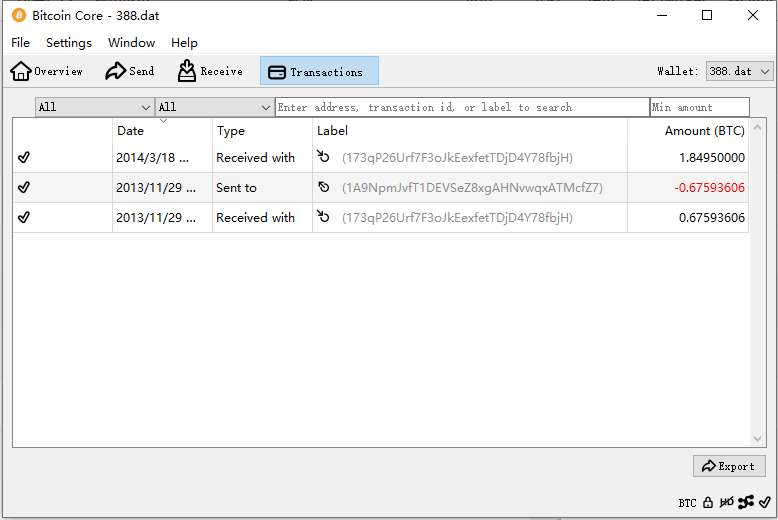Click the received icon of the 1.84950000 transaction
Screen dimensions: 778x520
click(323, 157)
